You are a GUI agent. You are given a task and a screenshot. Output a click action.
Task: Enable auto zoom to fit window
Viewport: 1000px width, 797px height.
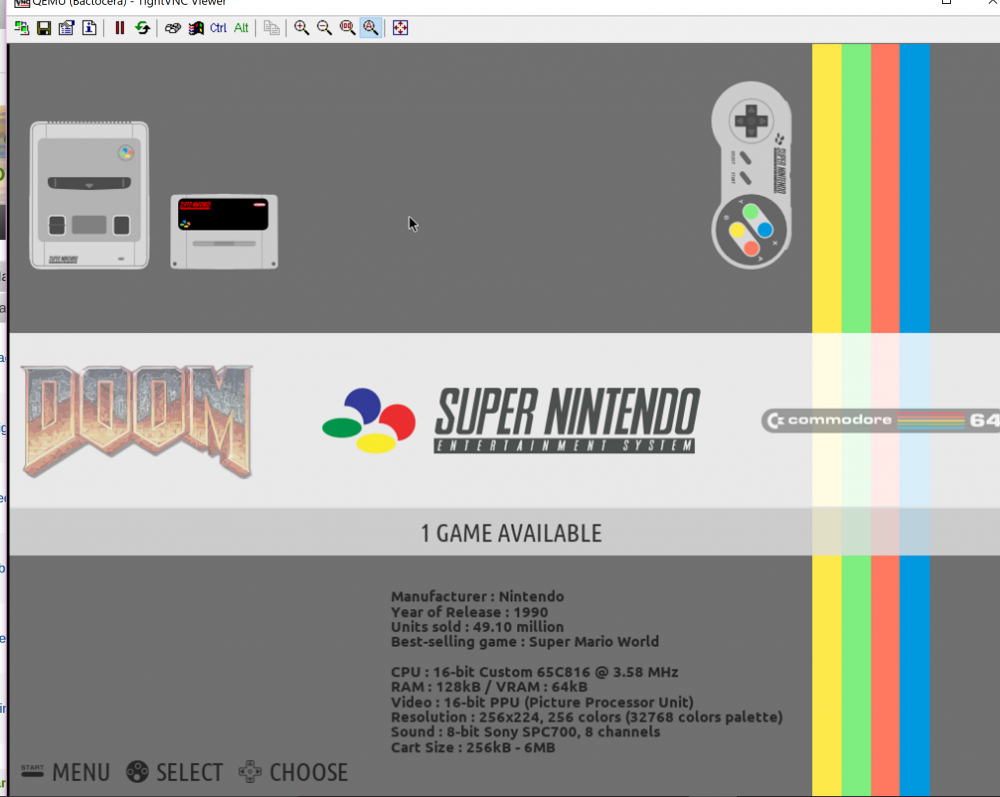(x=371, y=28)
